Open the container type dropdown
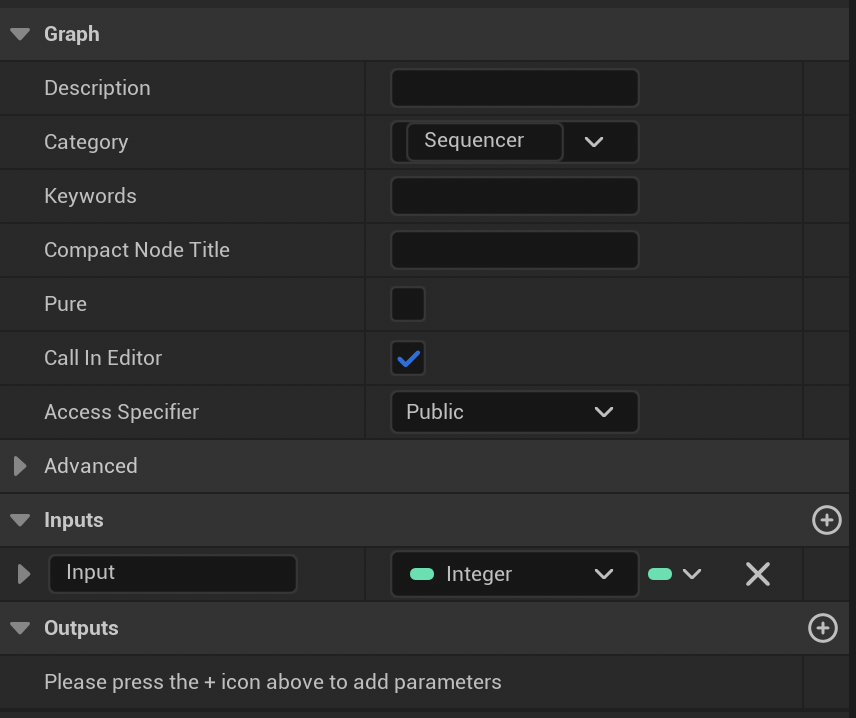856x718 pixels. [692, 574]
